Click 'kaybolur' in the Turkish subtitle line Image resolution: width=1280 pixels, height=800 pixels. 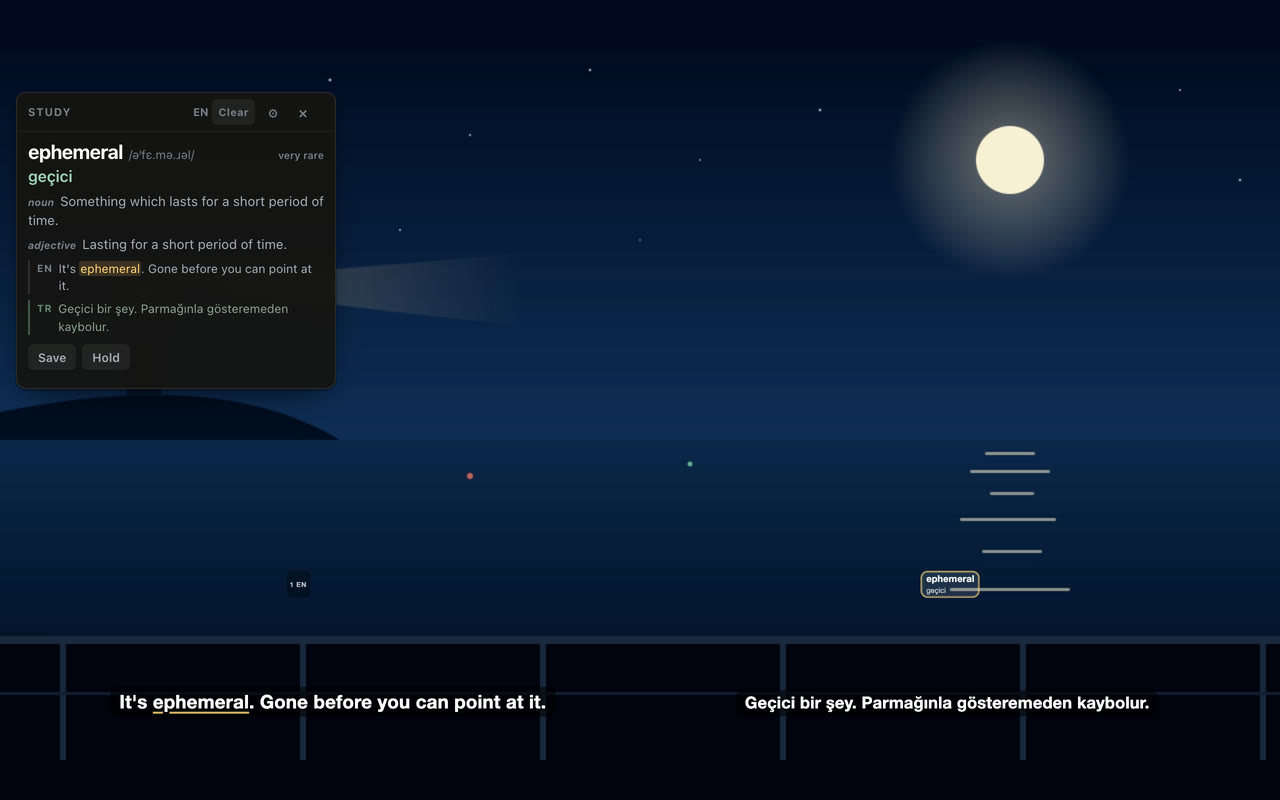1110,703
